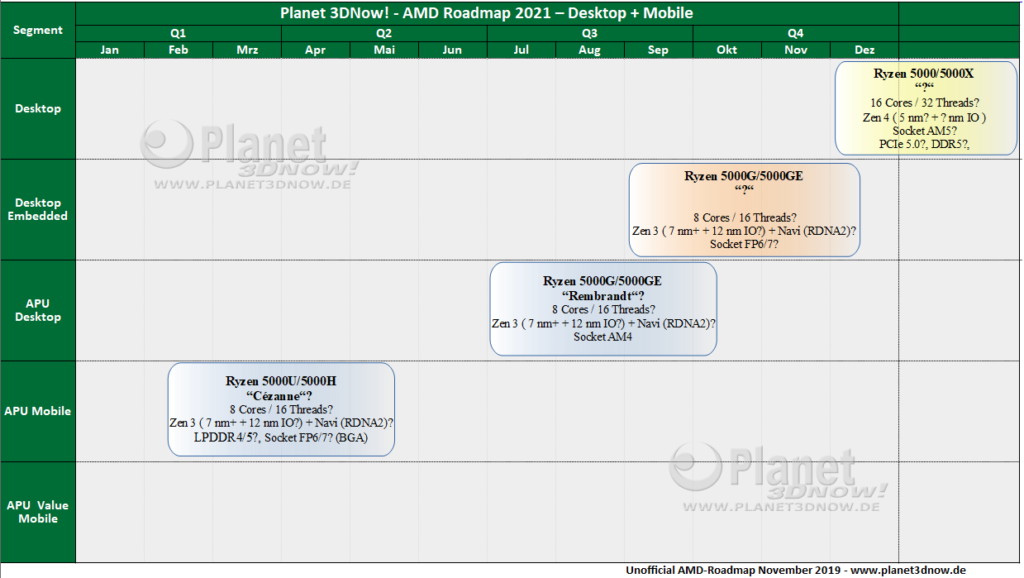Click the "Socket AM4" text
Screen dimensions: 1024x578
coord(603,337)
